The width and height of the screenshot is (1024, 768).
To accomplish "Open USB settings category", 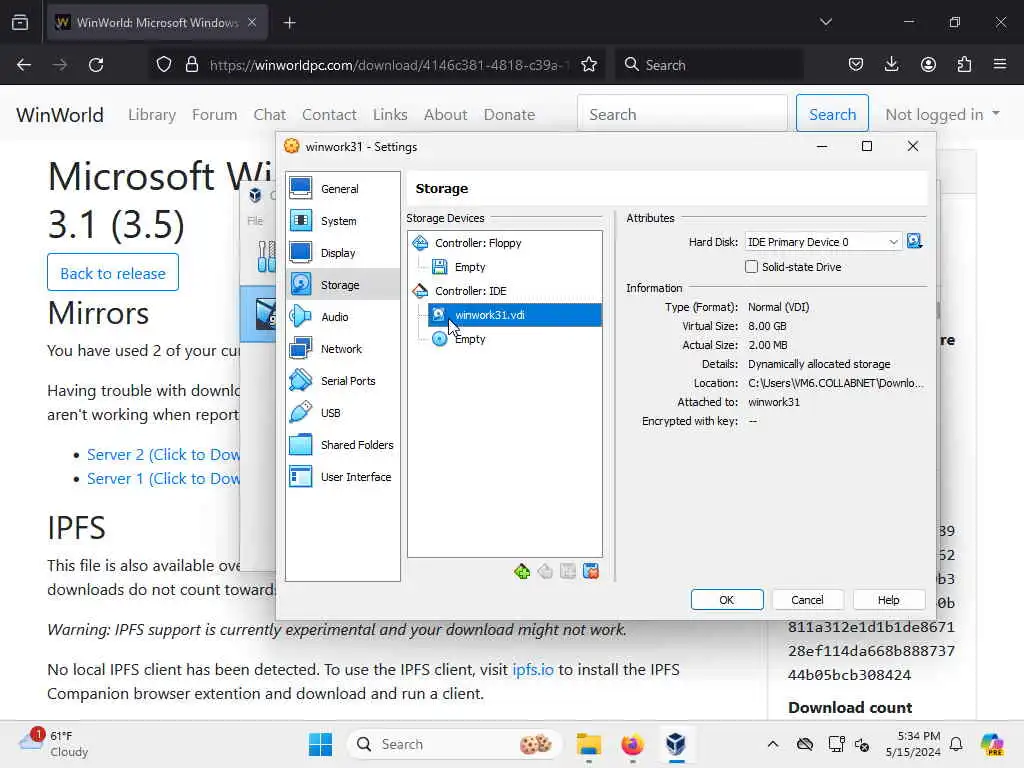I will point(342,413).
